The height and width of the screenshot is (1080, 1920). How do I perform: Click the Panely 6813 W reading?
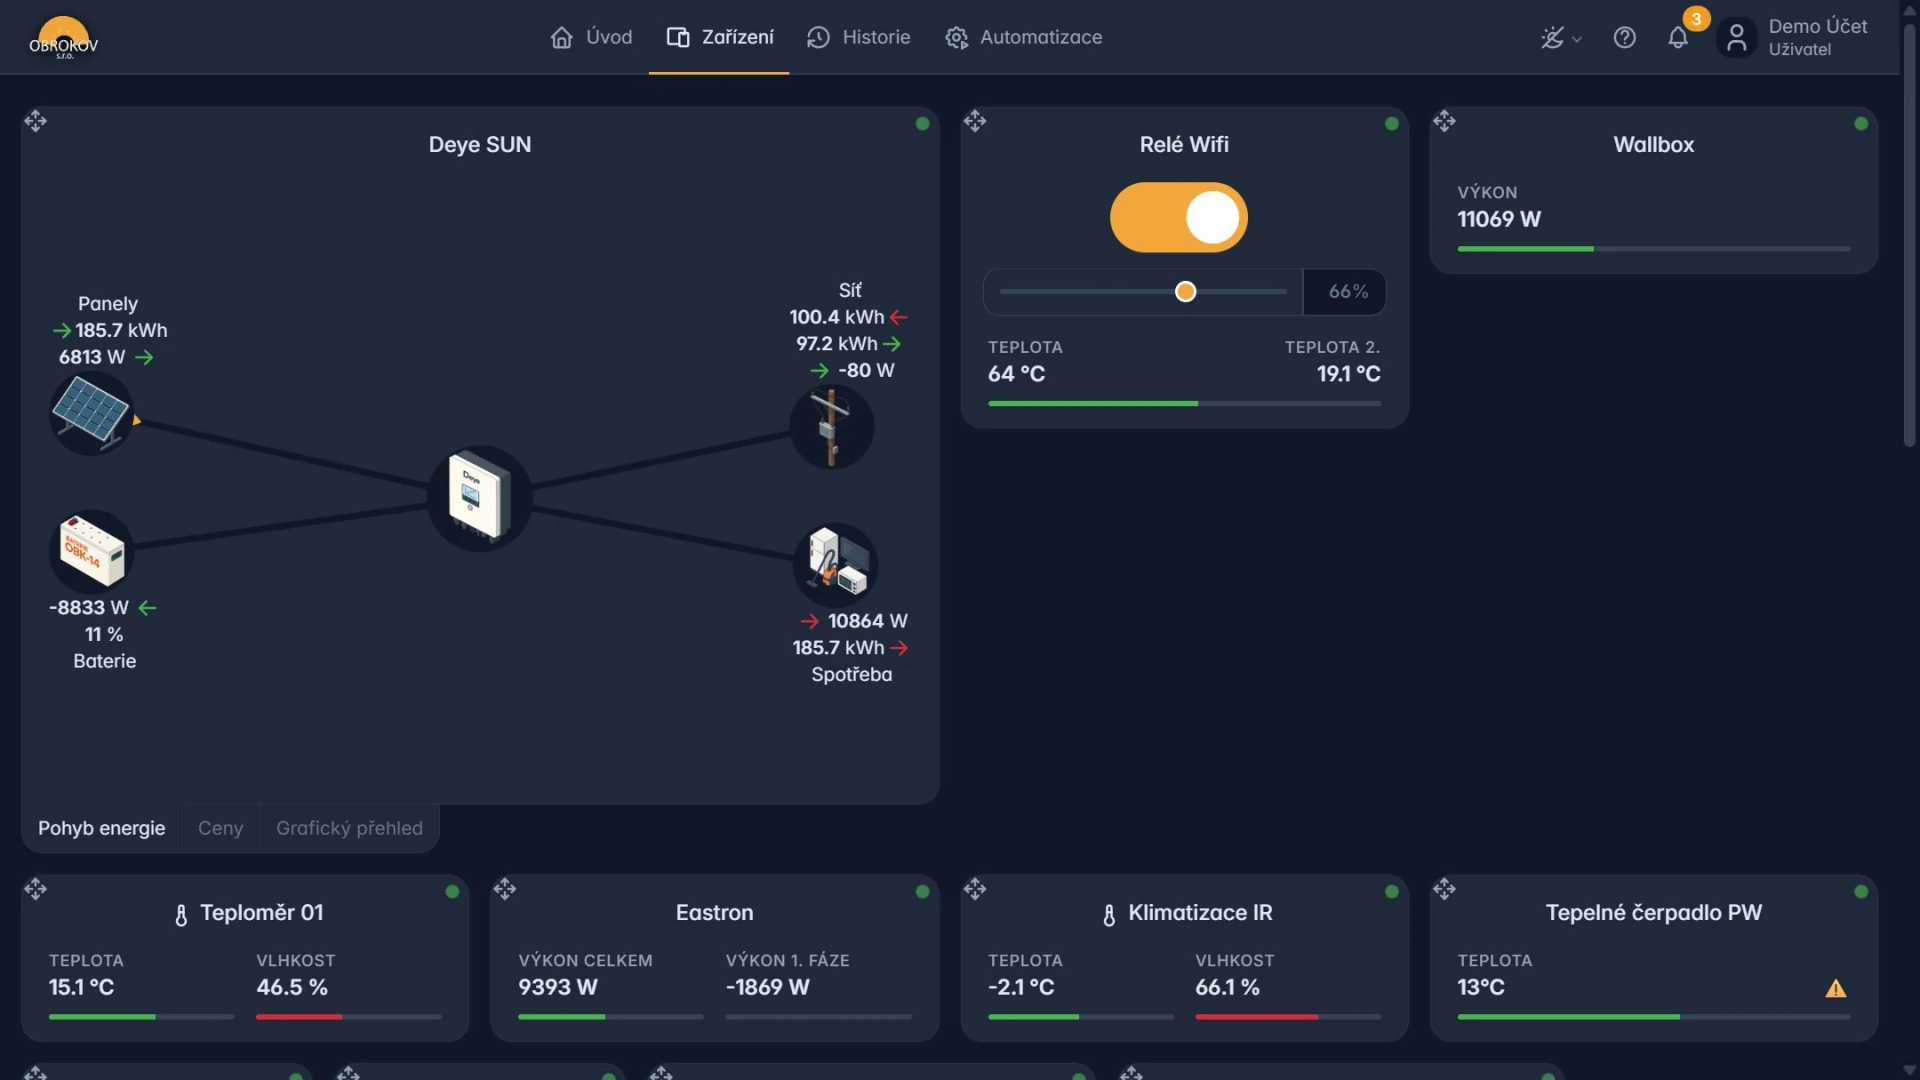pos(92,357)
